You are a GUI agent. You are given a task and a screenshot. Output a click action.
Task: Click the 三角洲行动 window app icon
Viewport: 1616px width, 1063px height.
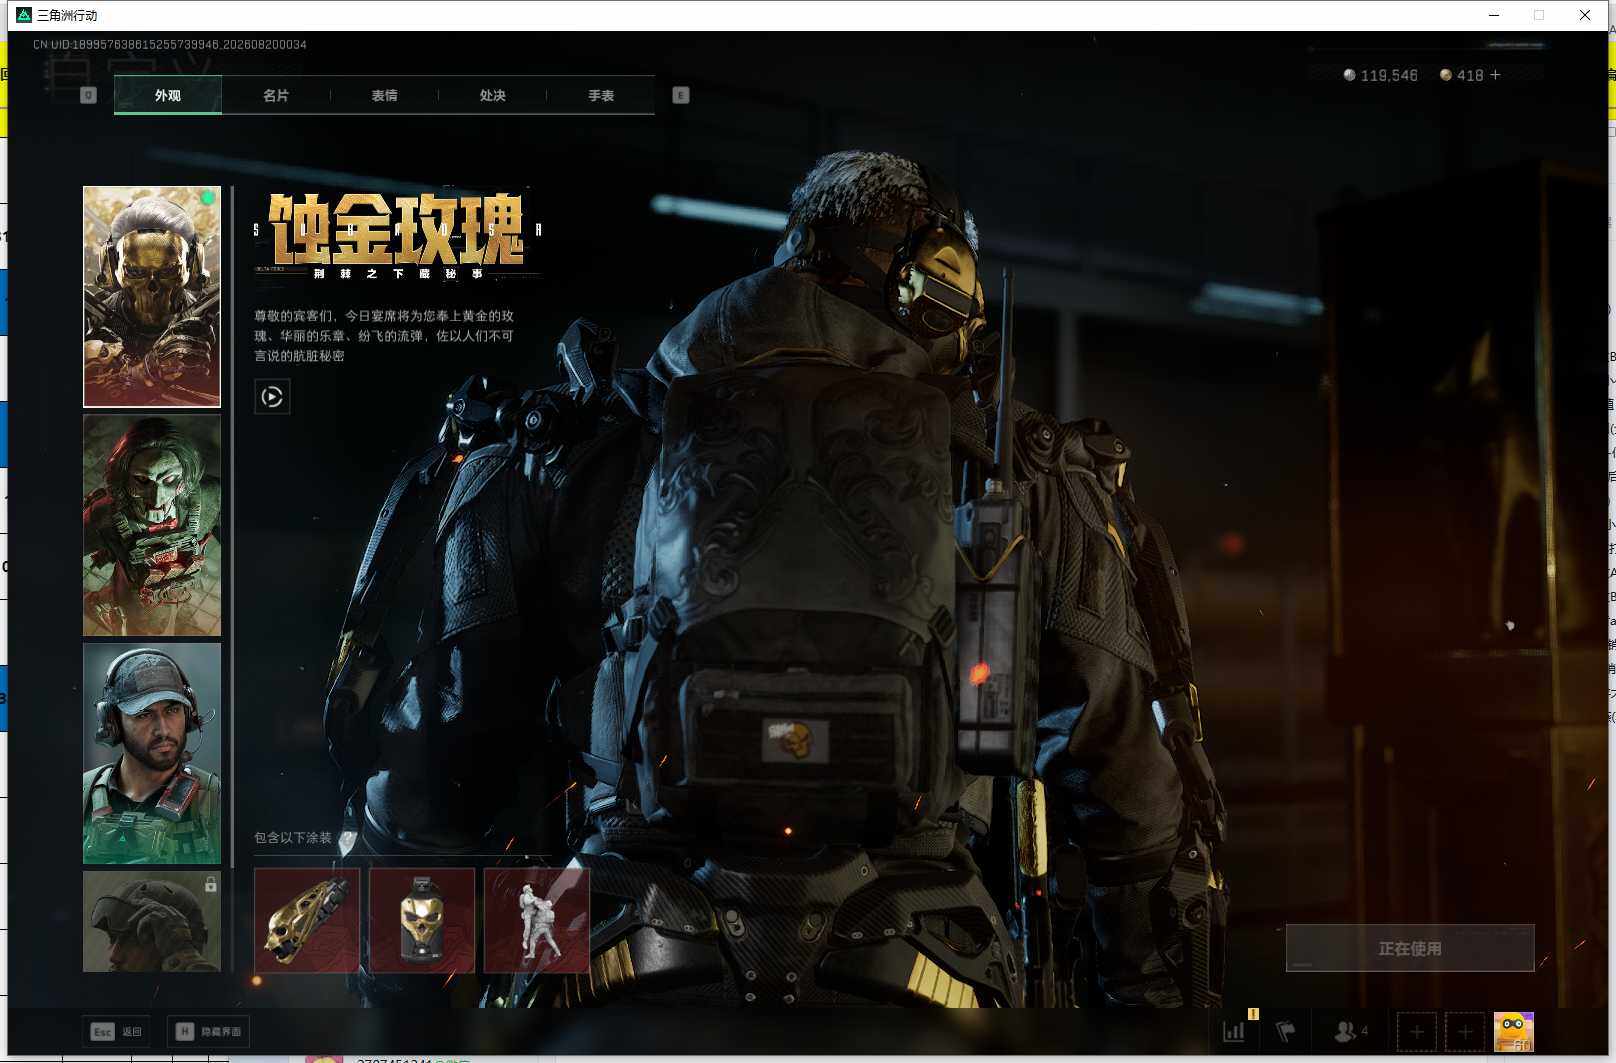point(24,15)
